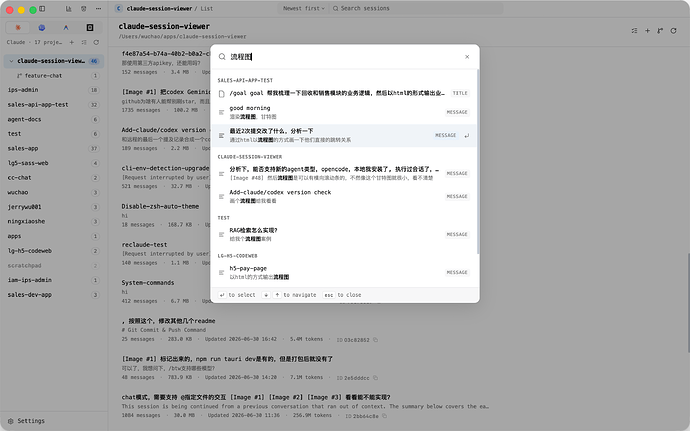Select the sales-dev-app project

[54, 295]
